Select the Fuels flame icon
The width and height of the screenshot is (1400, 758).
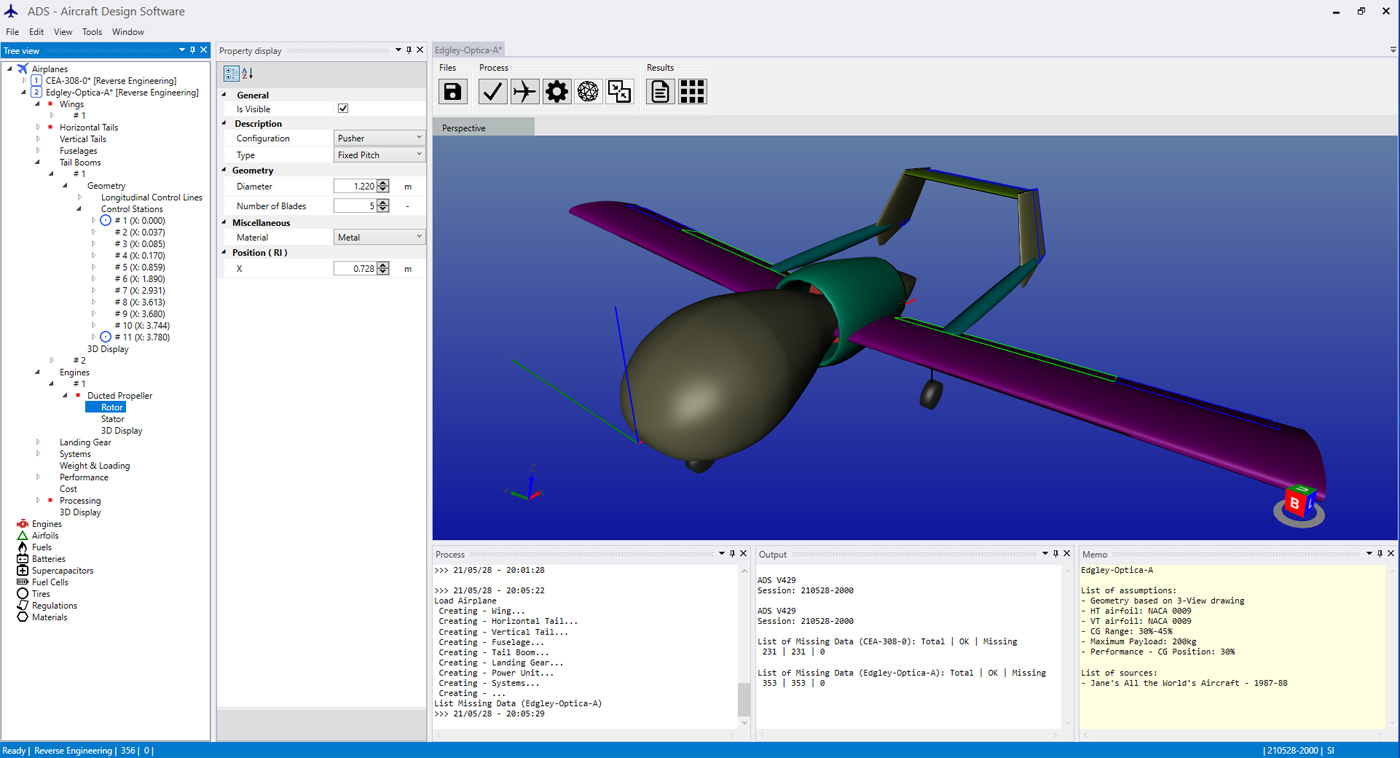coord(22,547)
